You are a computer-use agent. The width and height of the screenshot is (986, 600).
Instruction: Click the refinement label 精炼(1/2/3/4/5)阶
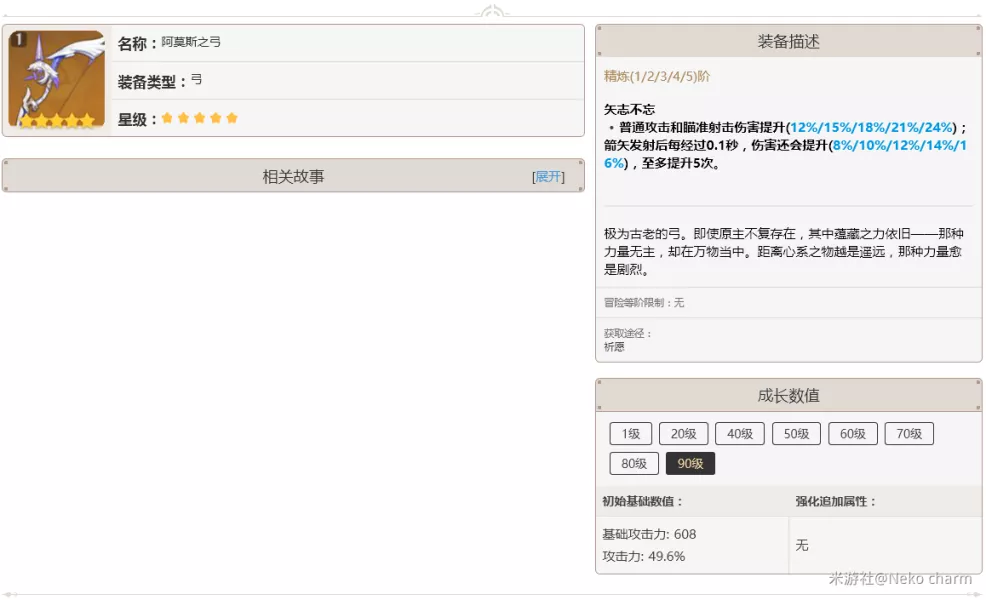pos(656,76)
